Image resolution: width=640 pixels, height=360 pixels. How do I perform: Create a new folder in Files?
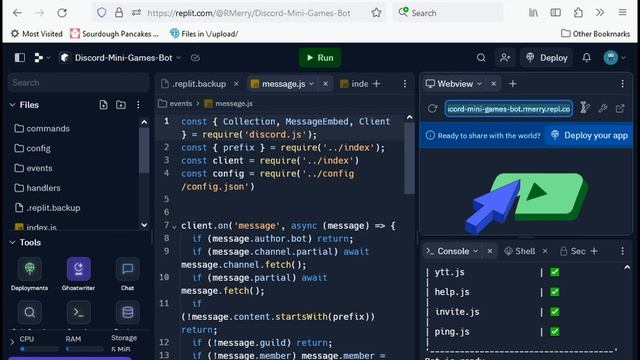[121, 105]
